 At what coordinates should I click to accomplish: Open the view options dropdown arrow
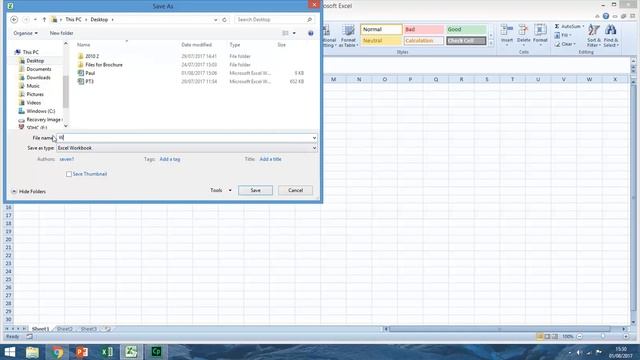[x=294, y=33]
